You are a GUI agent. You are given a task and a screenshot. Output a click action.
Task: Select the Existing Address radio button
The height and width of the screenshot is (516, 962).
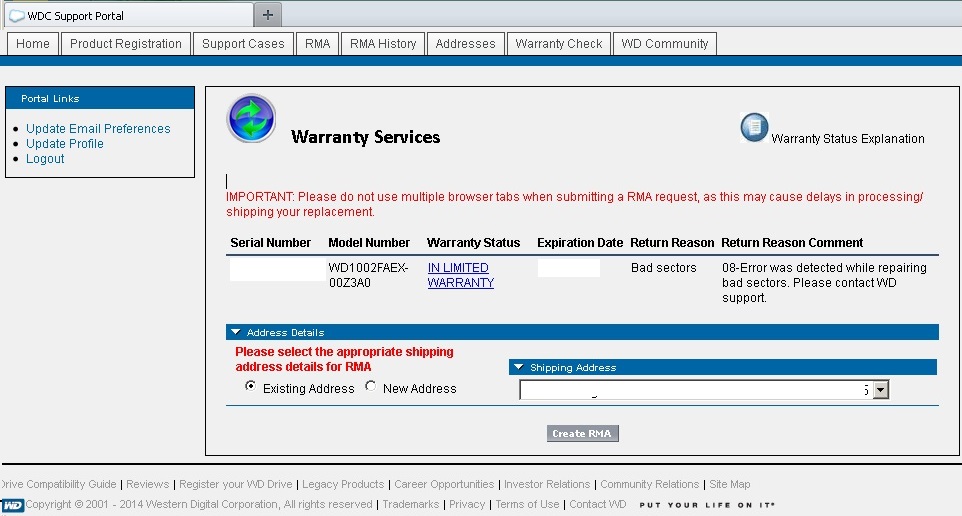[x=250, y=386]
